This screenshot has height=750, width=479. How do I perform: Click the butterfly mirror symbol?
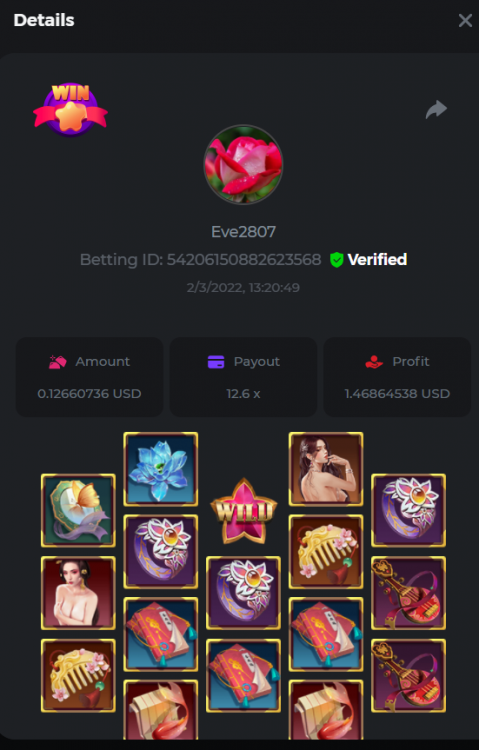point(78,510)
